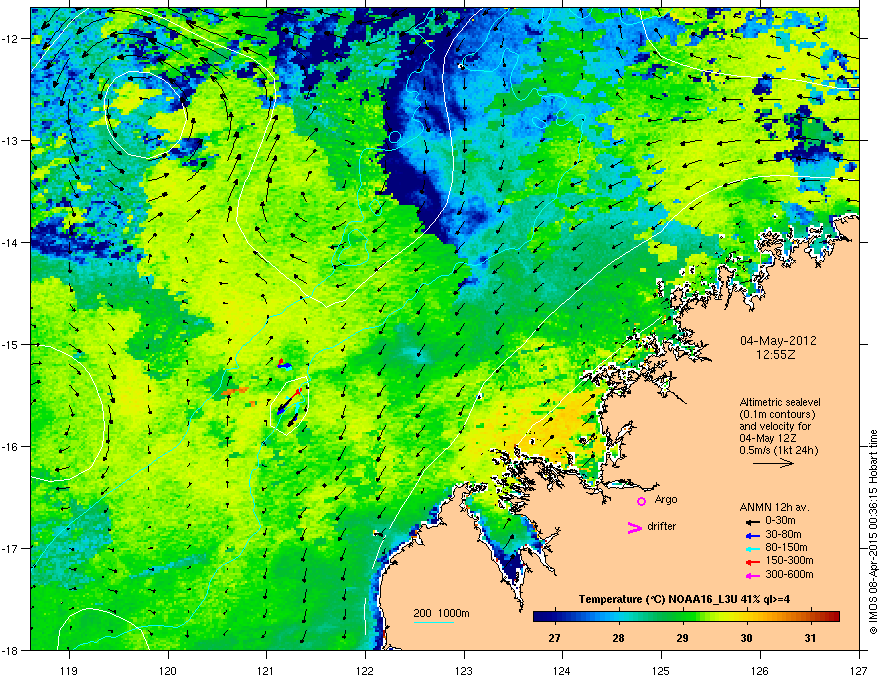
Task: Click the latitude axis label -14
Action: click(11, 242)
